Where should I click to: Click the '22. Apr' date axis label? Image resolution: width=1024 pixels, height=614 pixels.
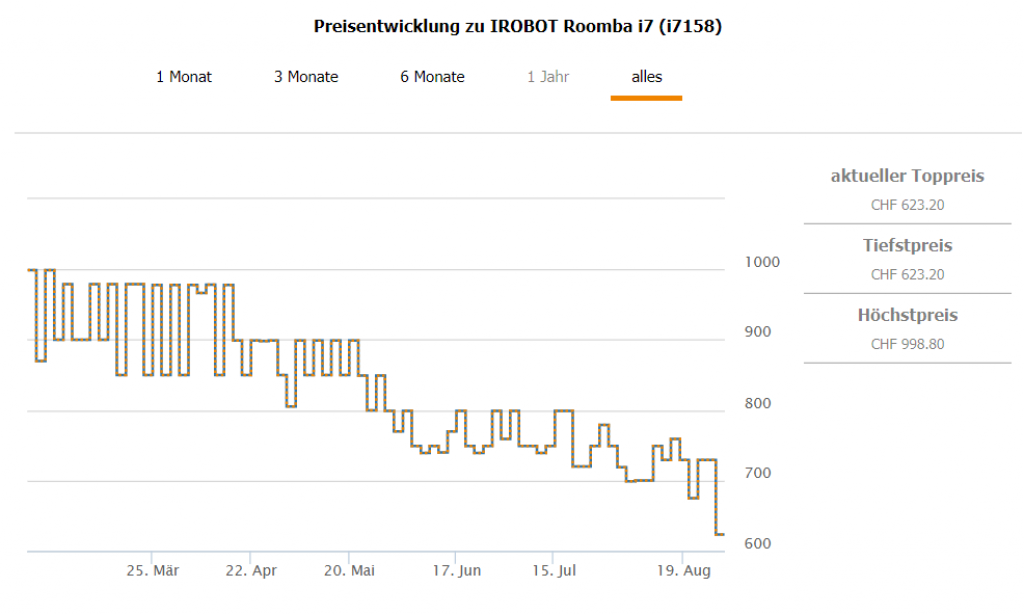point(251,571)
